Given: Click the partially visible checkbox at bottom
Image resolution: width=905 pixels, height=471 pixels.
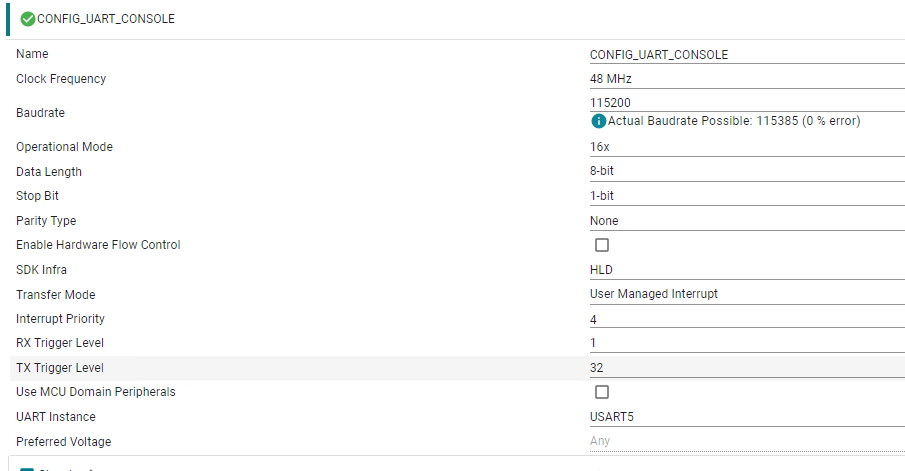Looking at the screenshot, I should [27, 469].
